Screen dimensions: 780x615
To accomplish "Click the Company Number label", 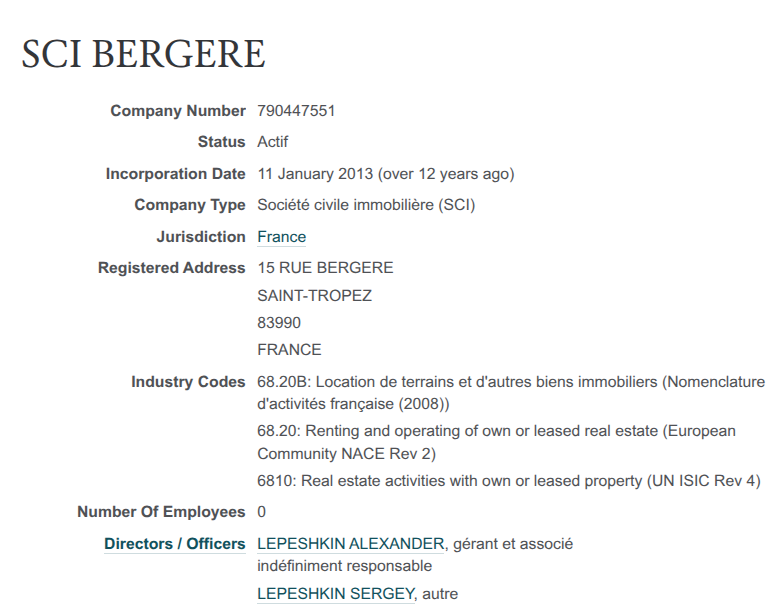I will [177, 111].
